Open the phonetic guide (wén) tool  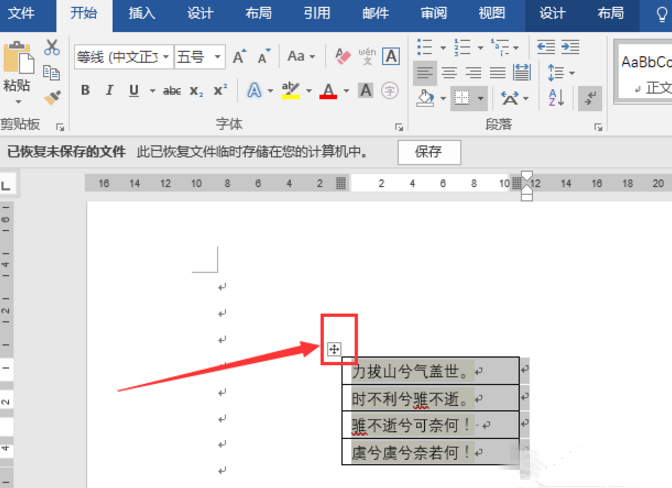(x=367, y=56)
